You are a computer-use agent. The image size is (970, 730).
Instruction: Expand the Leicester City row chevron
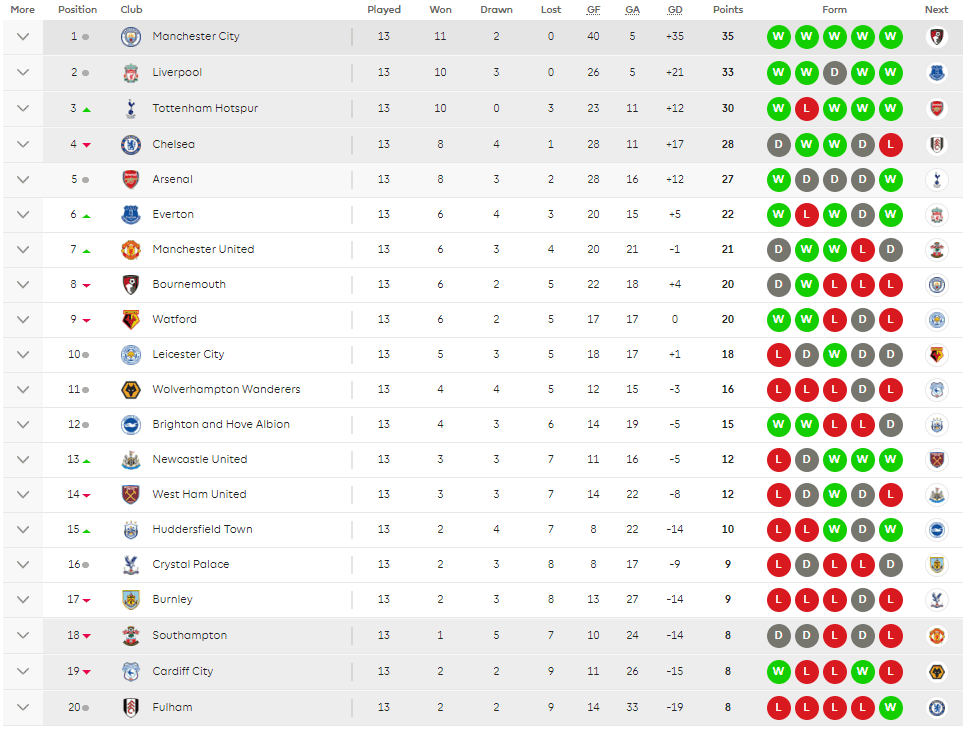click(23, 354)
